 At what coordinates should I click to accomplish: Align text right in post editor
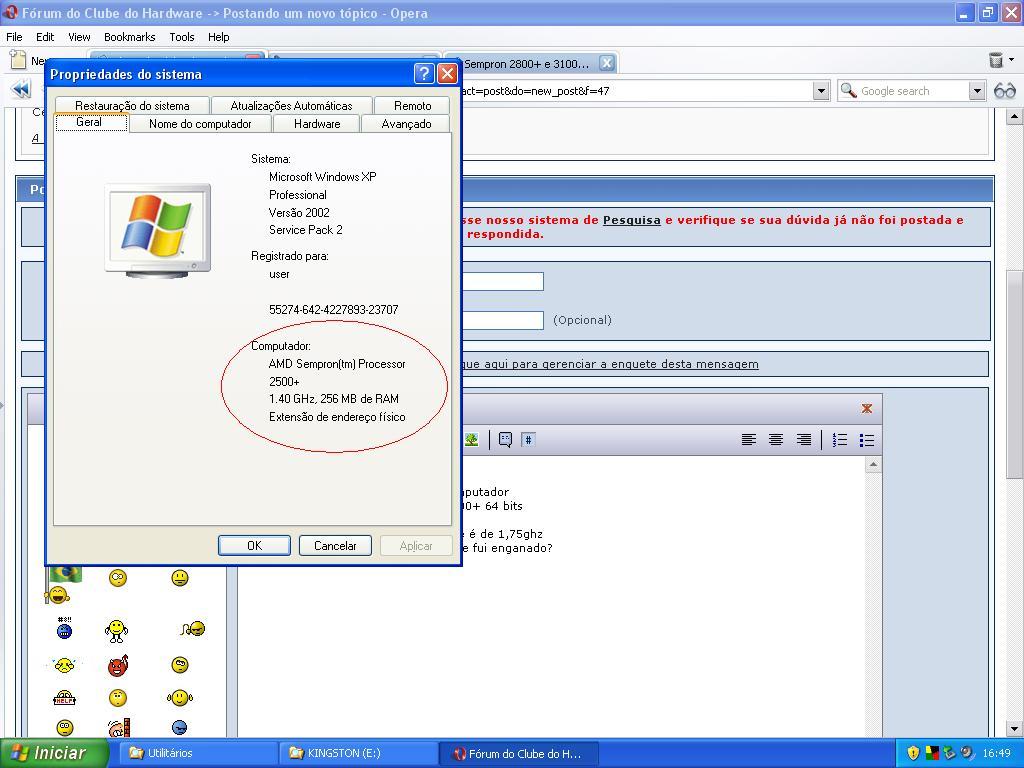pyautogui.click(x=803, y=440)
